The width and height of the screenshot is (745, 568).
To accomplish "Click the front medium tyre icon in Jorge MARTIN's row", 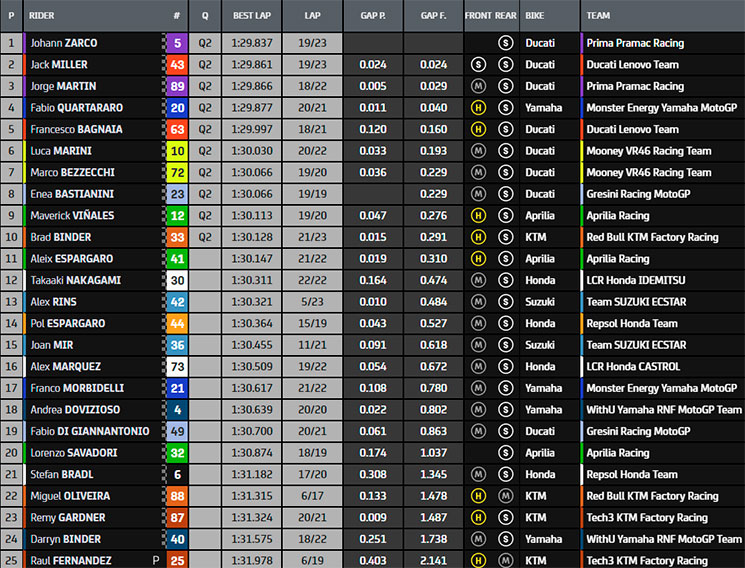I will [478, 86].
